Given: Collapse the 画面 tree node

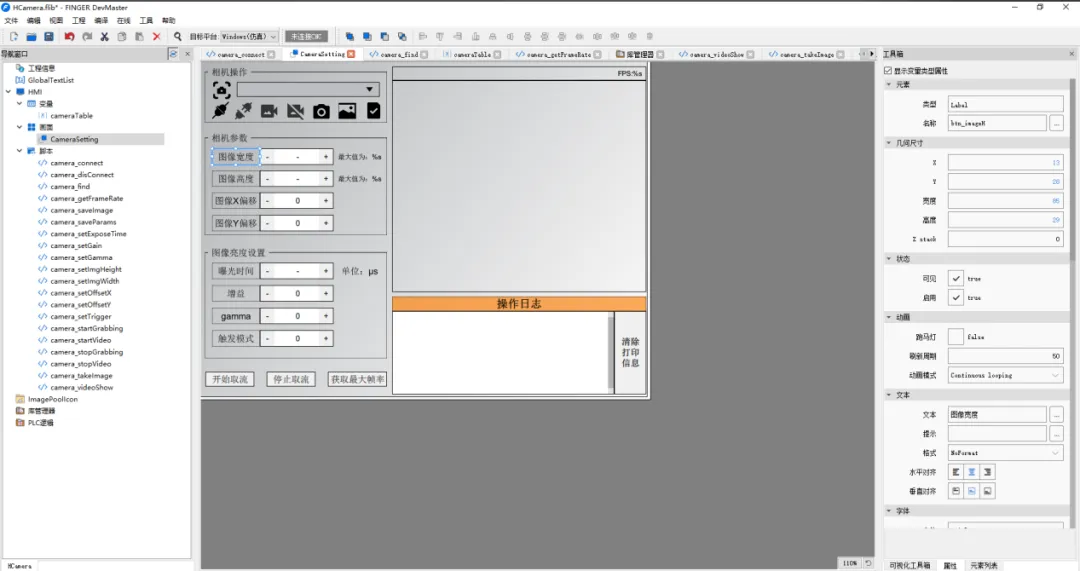Looking at the screenshot, I should 19,127.
